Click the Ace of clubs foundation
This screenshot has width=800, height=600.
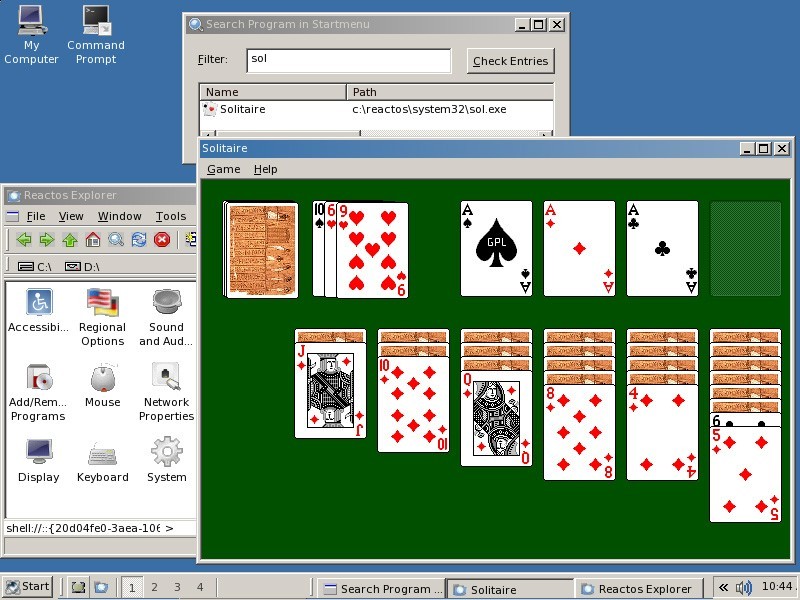(x=662, y=248)
